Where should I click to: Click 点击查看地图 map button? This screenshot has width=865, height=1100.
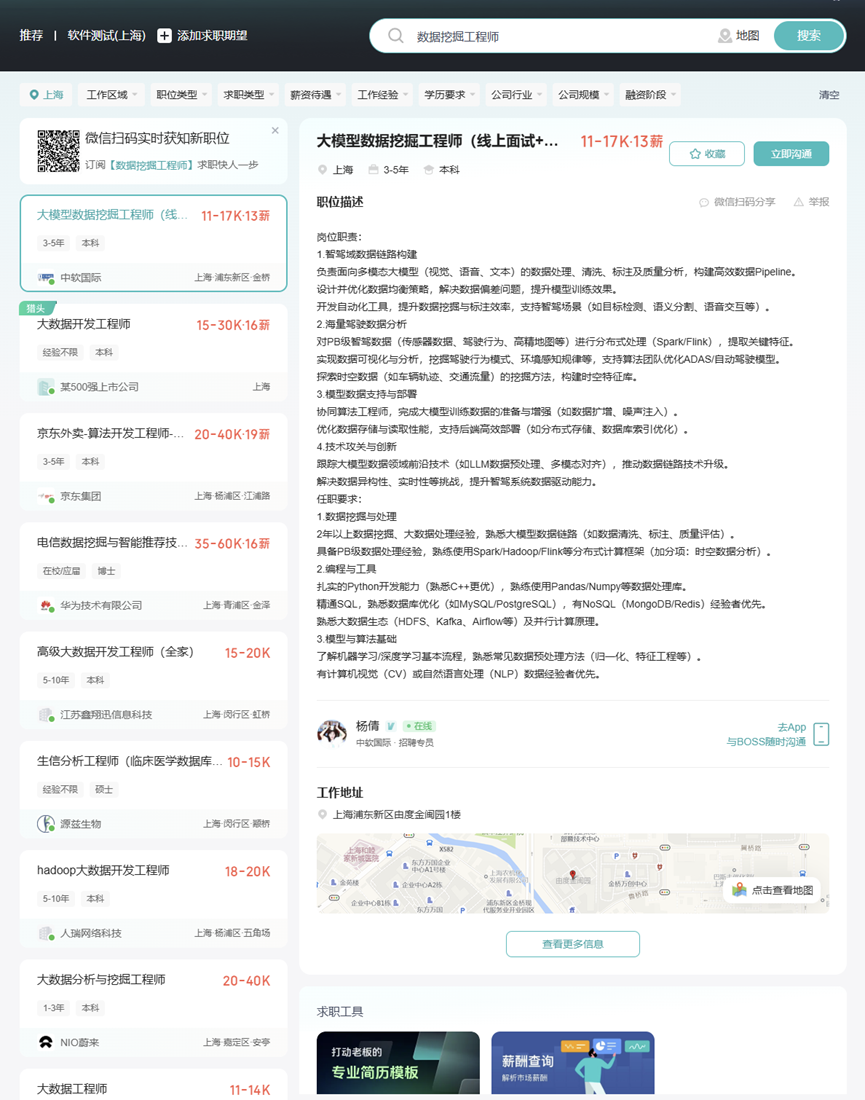coord(772,890)
